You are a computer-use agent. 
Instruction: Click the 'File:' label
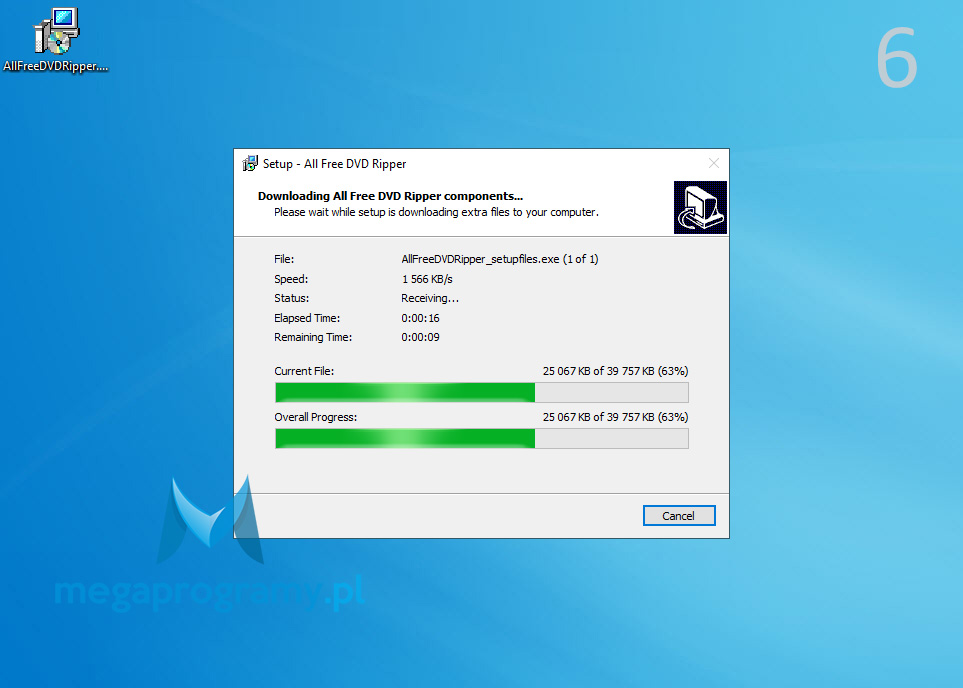tap(284, 259)
